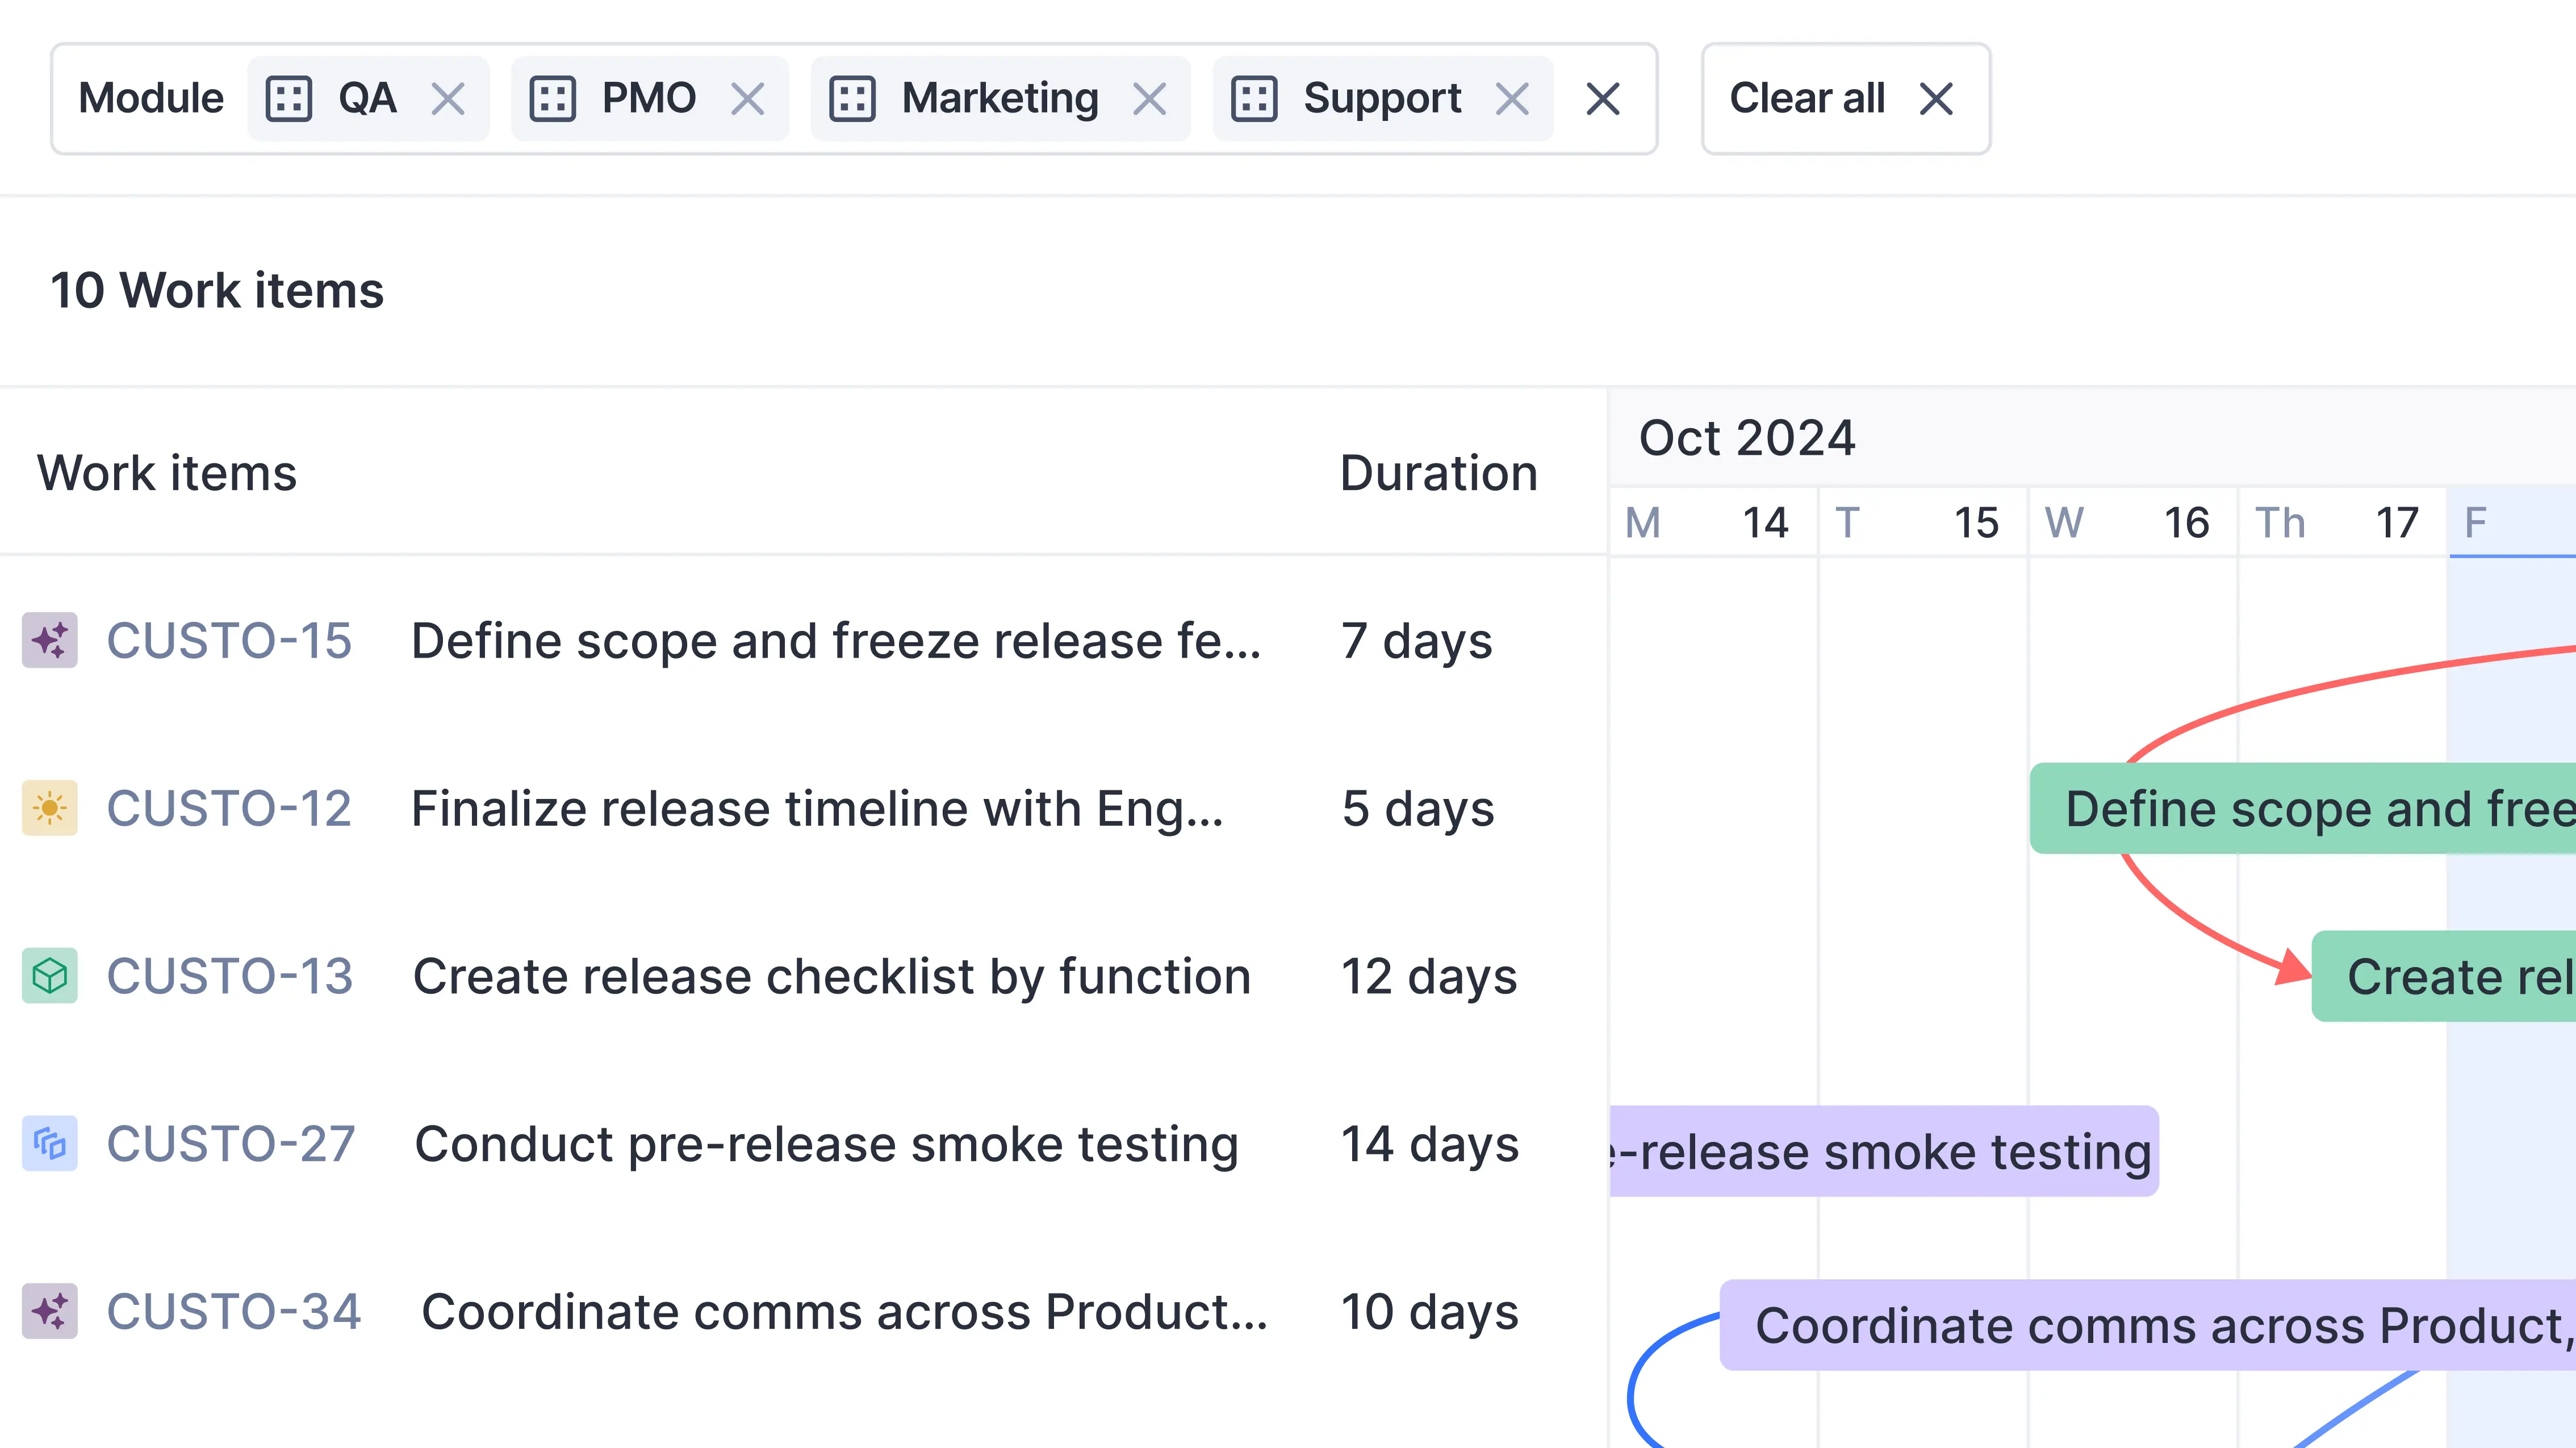Click the module grid icon beside QA
Viewport: 2576px width, 1448px height.
coord(289,97)
